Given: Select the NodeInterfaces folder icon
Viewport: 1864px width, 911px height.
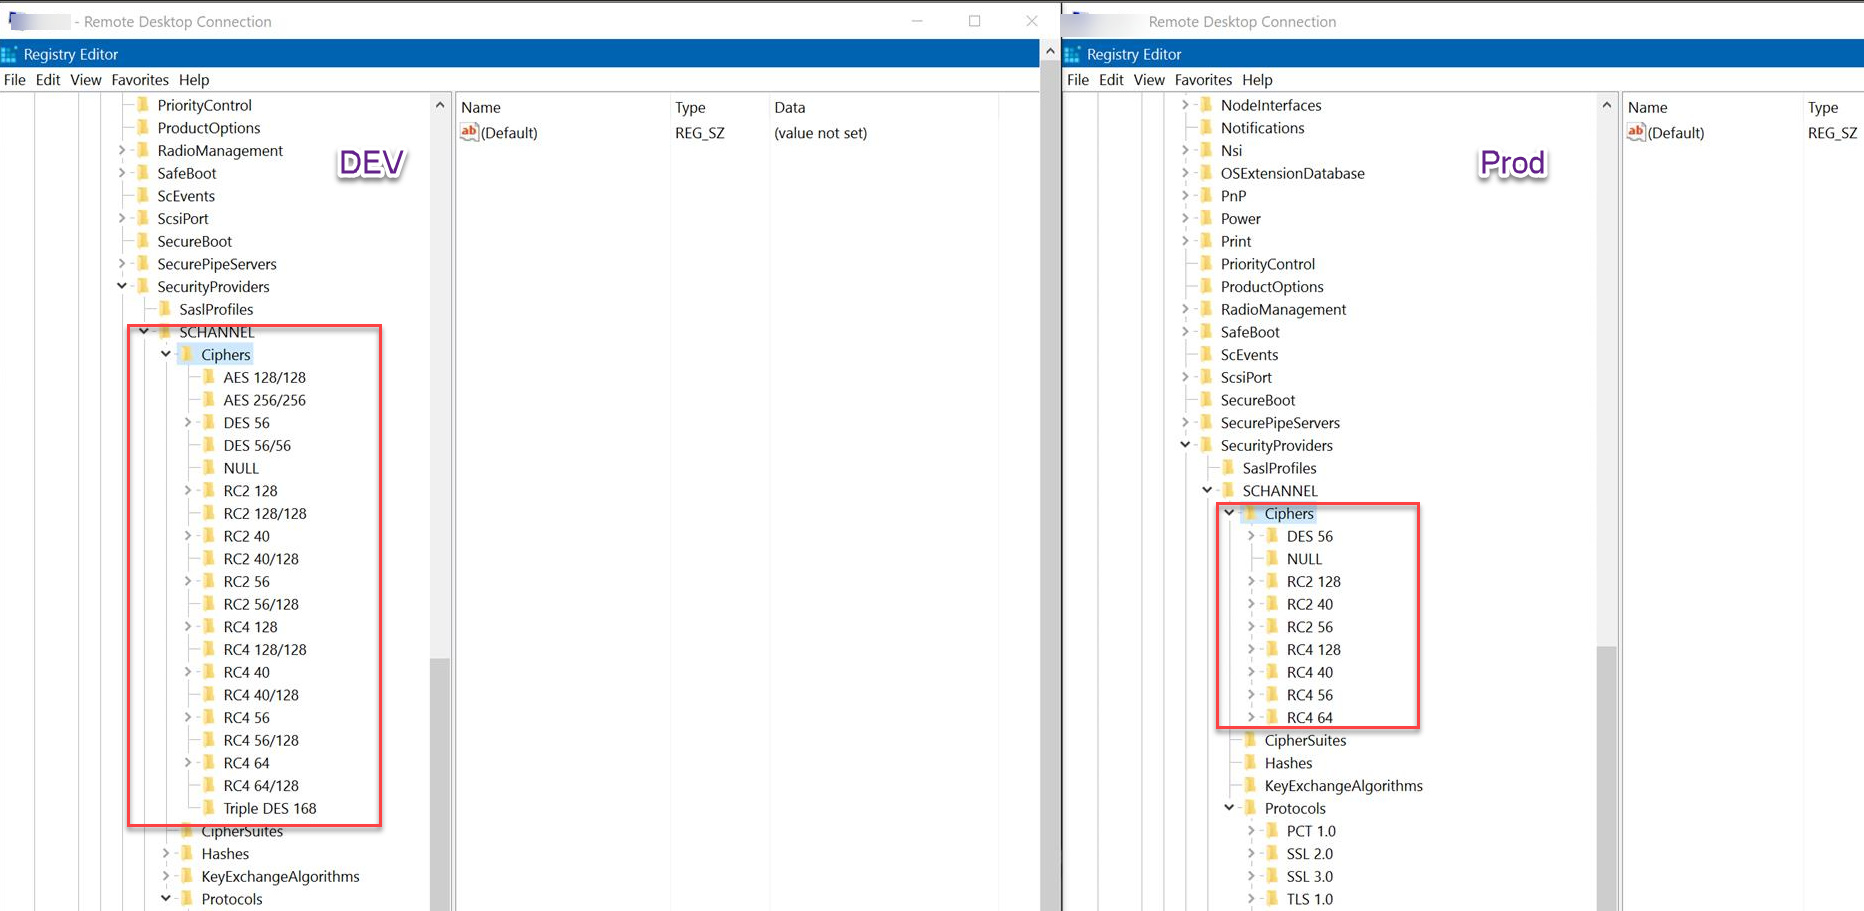Looking at the screenshot, I should coord(1206,105).
